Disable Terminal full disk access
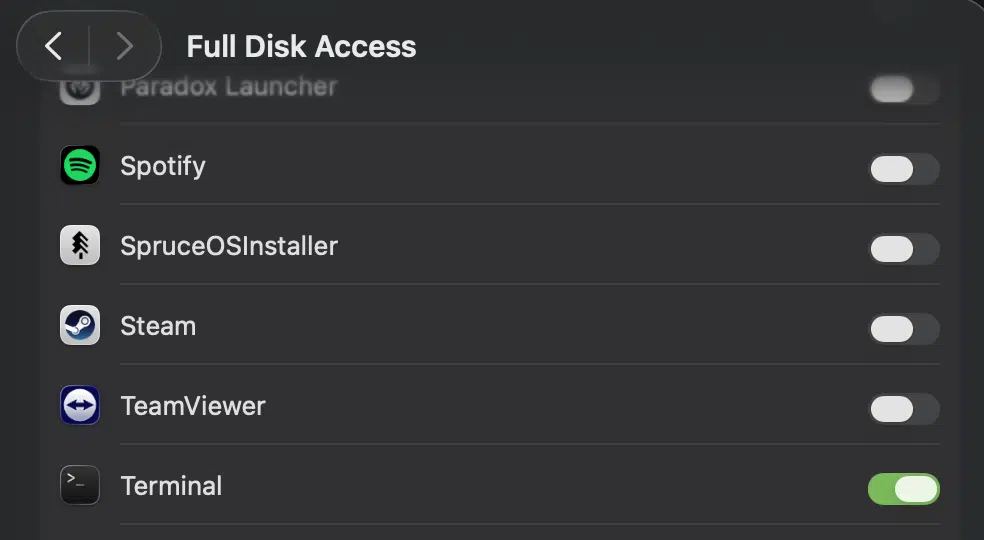The image size is (984, 540). click(904, 489)
